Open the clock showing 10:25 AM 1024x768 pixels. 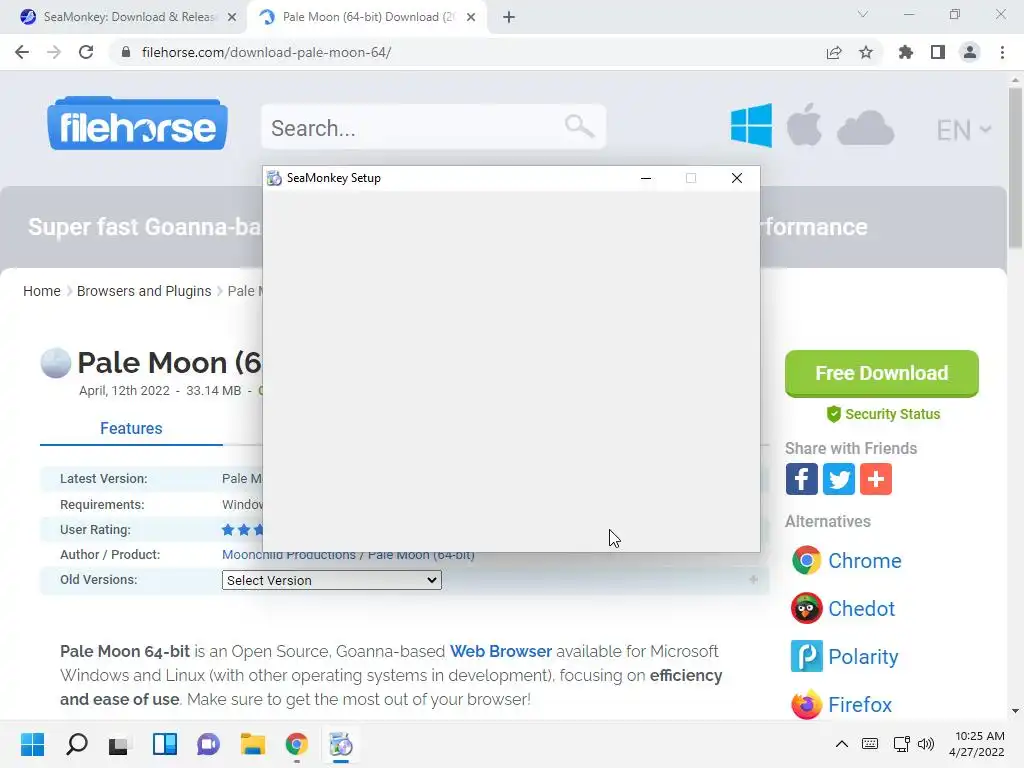(978, 744)
